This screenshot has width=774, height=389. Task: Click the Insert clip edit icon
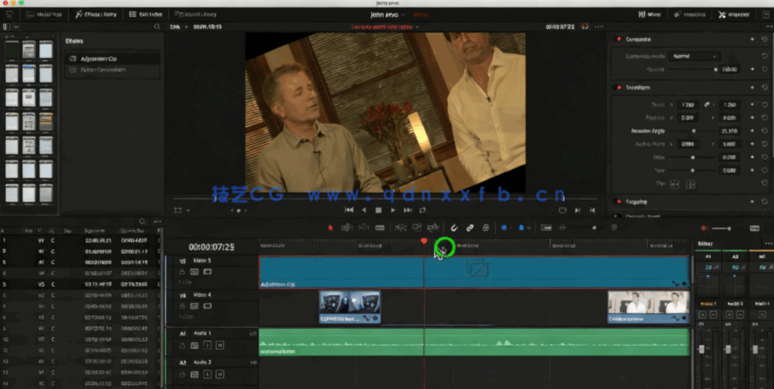400,228
